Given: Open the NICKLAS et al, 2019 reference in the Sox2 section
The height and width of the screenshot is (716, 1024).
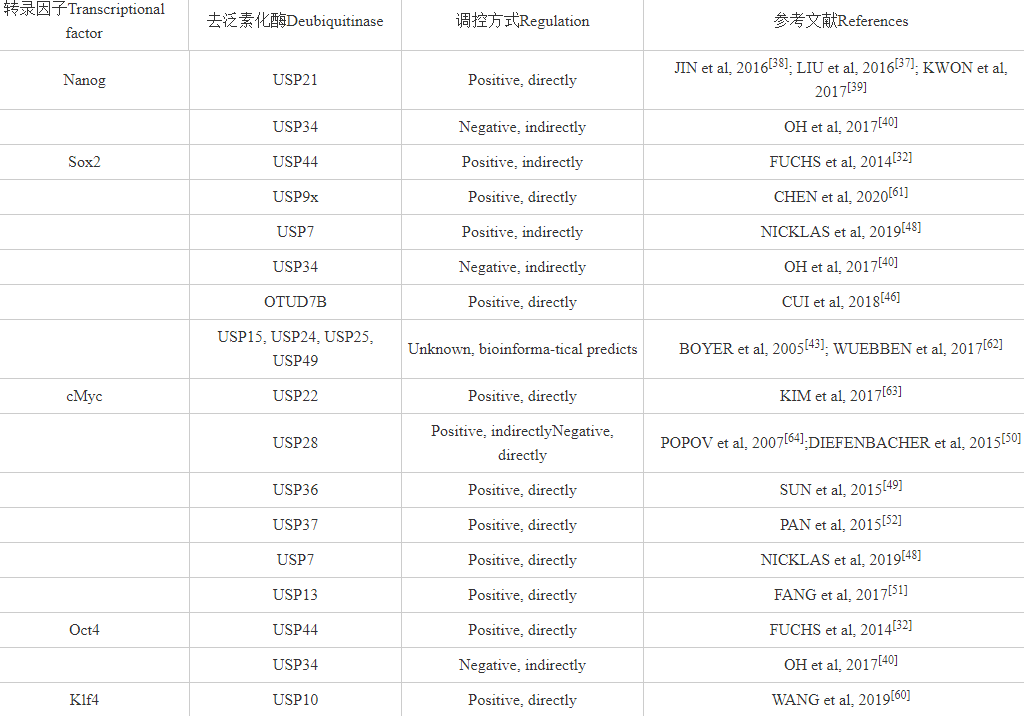Looking at the screenshot, I should 840,231.
